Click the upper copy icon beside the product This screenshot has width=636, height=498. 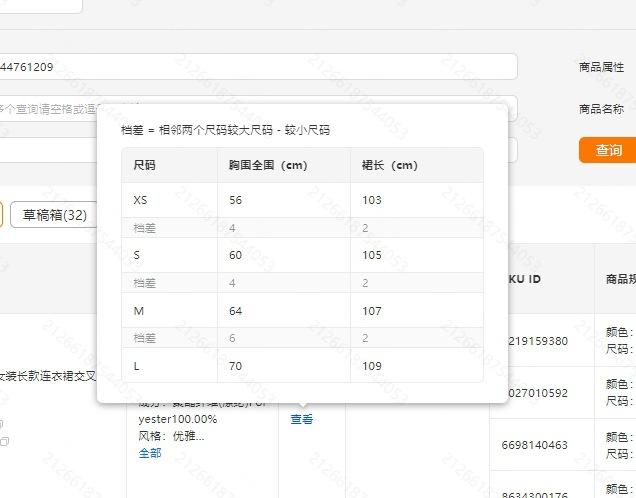tap(3, 423)
